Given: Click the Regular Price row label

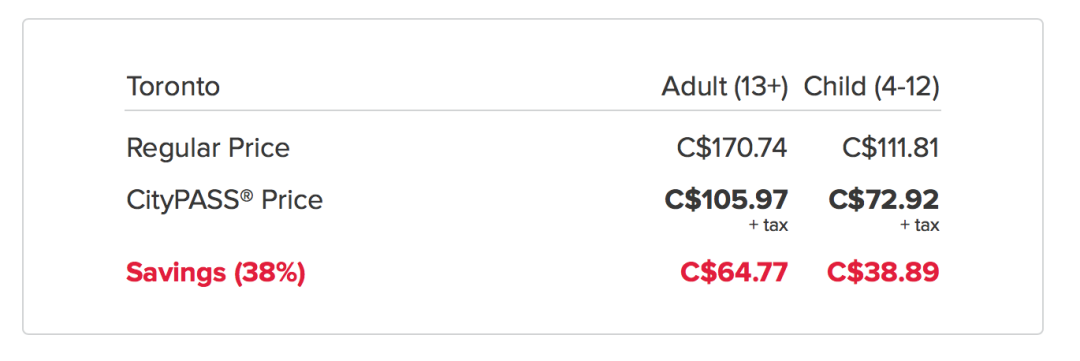Looking at the screenshot, I should 208,148.
